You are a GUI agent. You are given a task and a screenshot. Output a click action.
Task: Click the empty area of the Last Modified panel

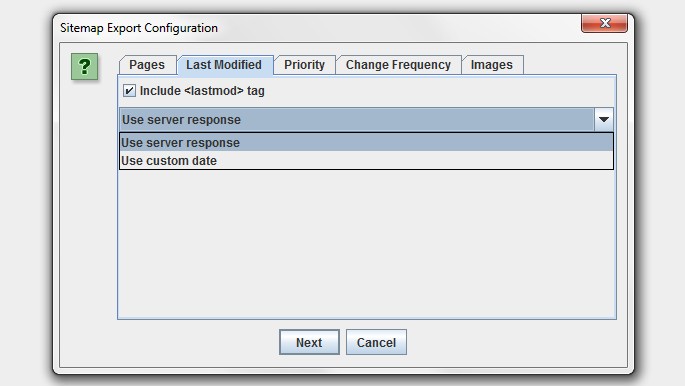(366, 245)
